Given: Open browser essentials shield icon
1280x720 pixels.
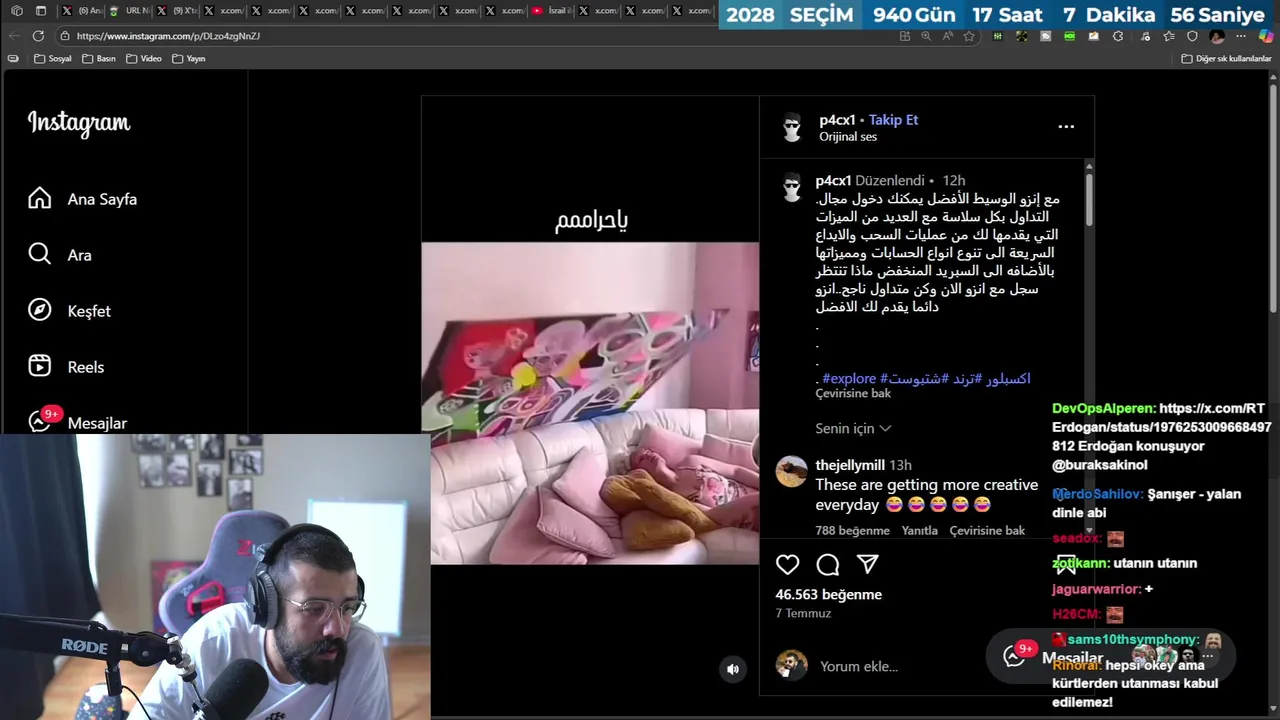Looking at the screenshot, I should (1192, 36).
